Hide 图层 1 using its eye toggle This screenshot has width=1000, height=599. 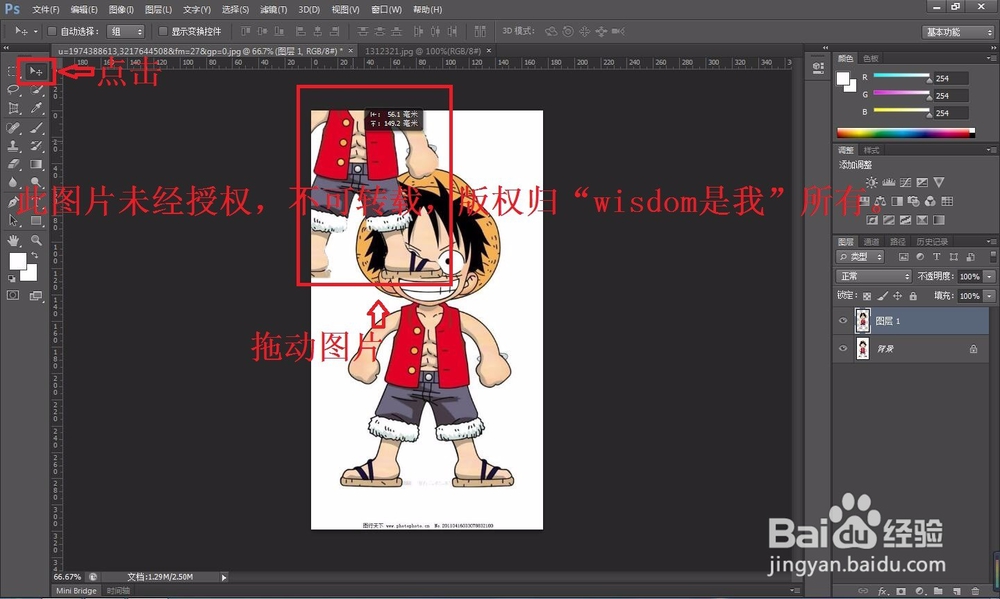tap(843, 320)
